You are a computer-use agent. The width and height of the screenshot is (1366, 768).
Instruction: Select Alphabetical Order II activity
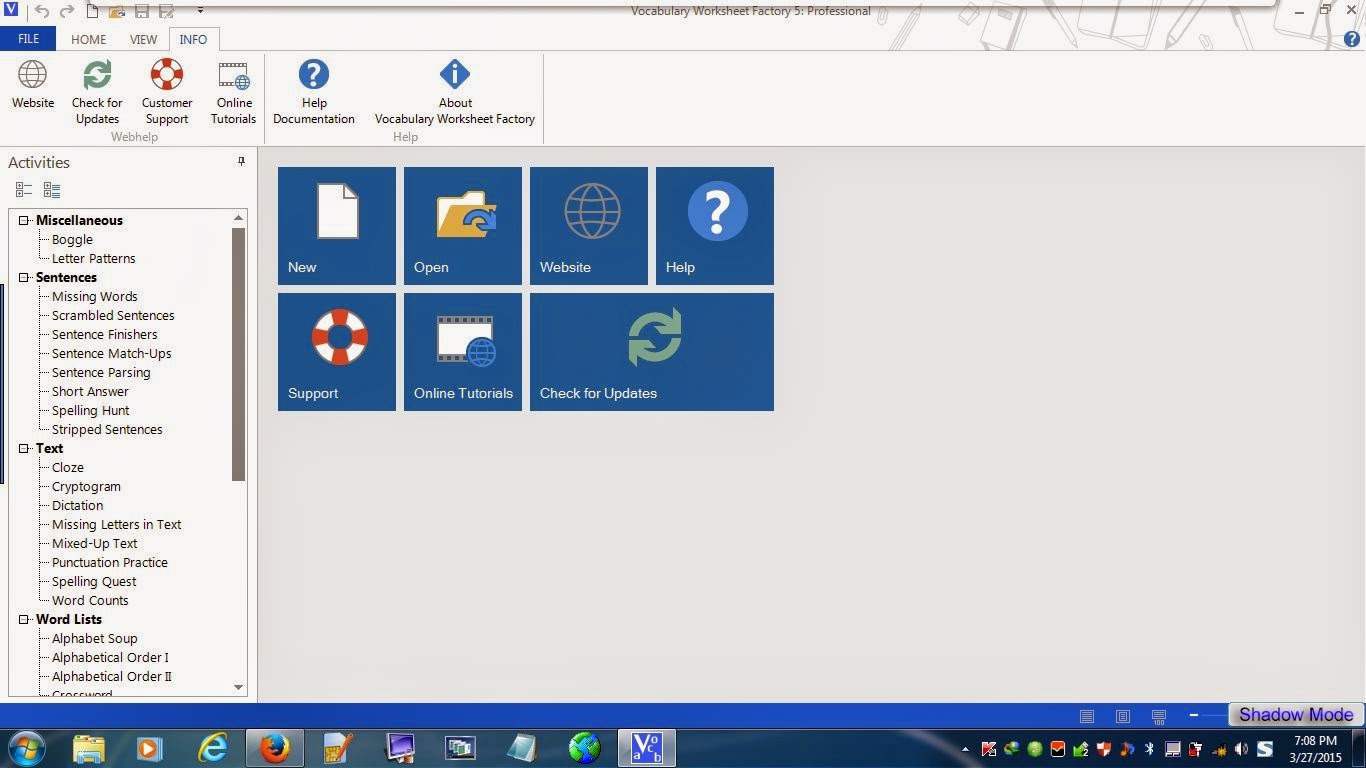click(112, 676)
